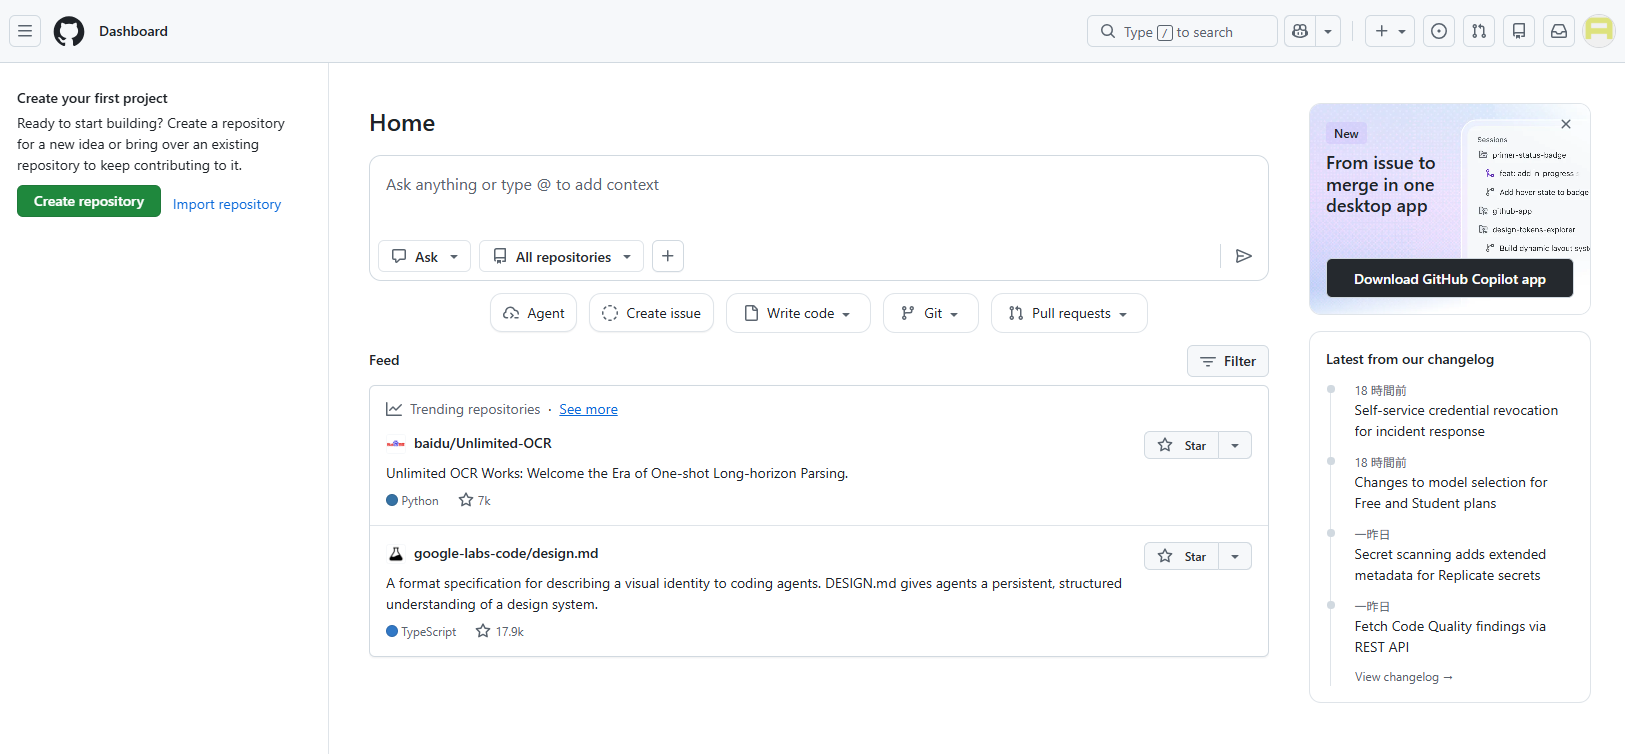Click the Feed section label

(384, 360)
